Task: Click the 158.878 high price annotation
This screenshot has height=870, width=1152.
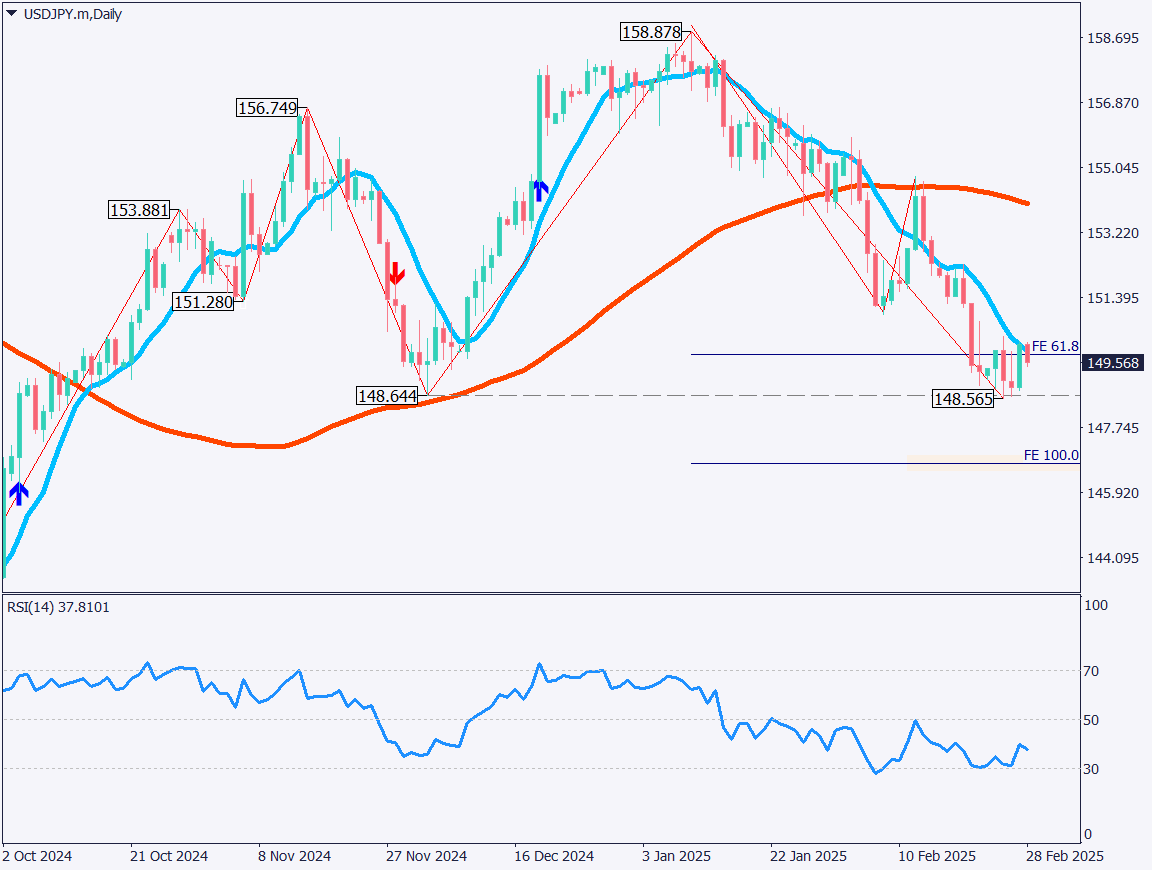Action: pyautogui.click(x=652, y=31)
